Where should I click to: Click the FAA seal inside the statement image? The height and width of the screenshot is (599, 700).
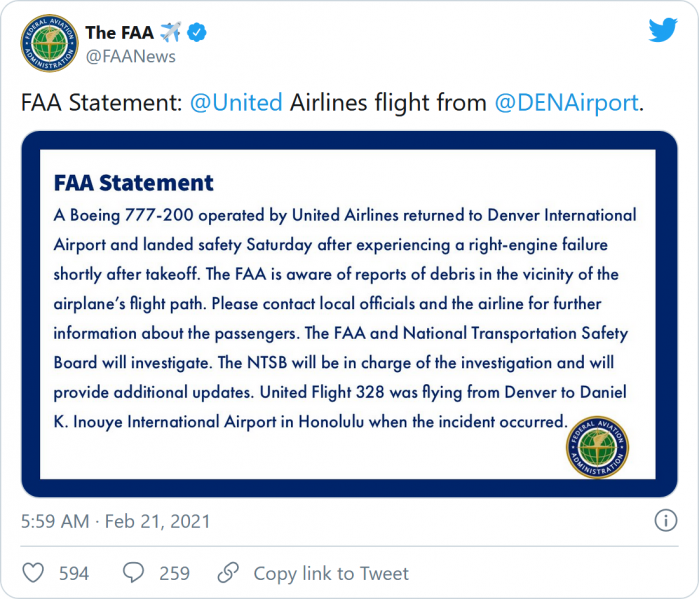tap(597, 446)
